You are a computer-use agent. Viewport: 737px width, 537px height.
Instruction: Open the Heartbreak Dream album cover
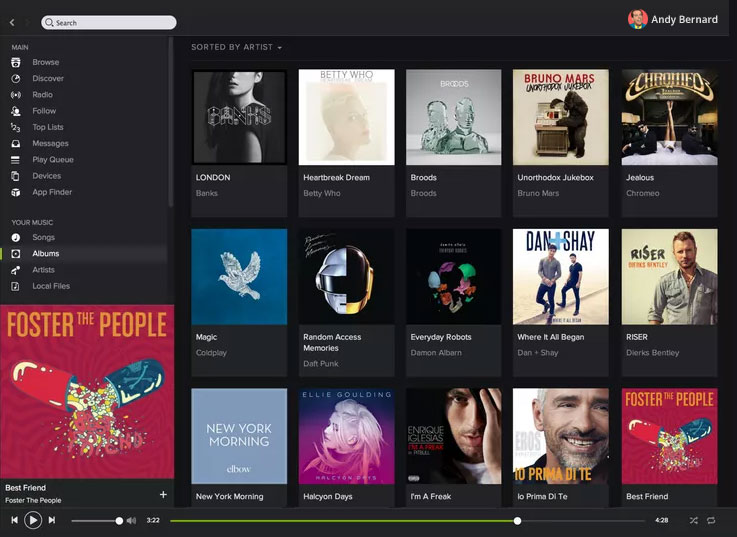click(x=346, y=117)
